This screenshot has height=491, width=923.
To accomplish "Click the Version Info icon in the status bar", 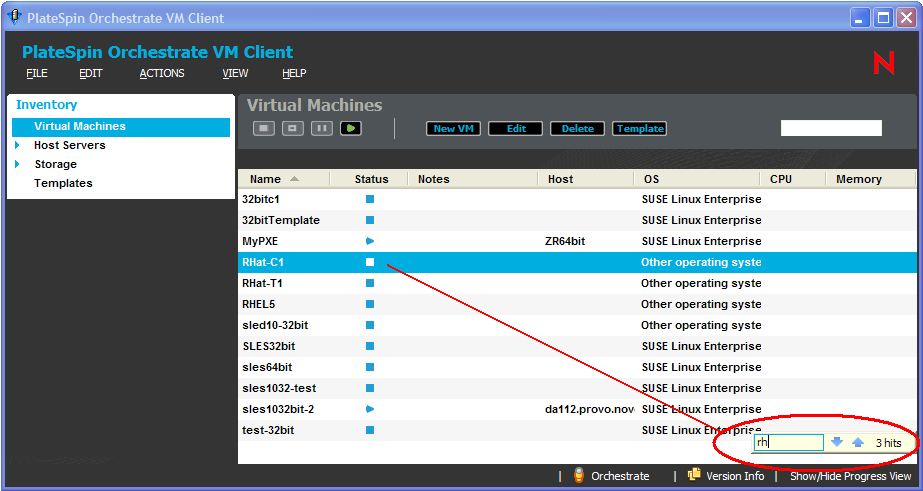I will pos(695,475).
